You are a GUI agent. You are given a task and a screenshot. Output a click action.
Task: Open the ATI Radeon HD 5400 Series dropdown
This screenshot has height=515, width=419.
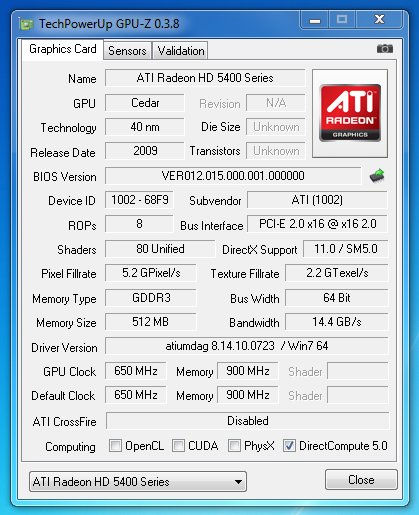pos(138,482)
